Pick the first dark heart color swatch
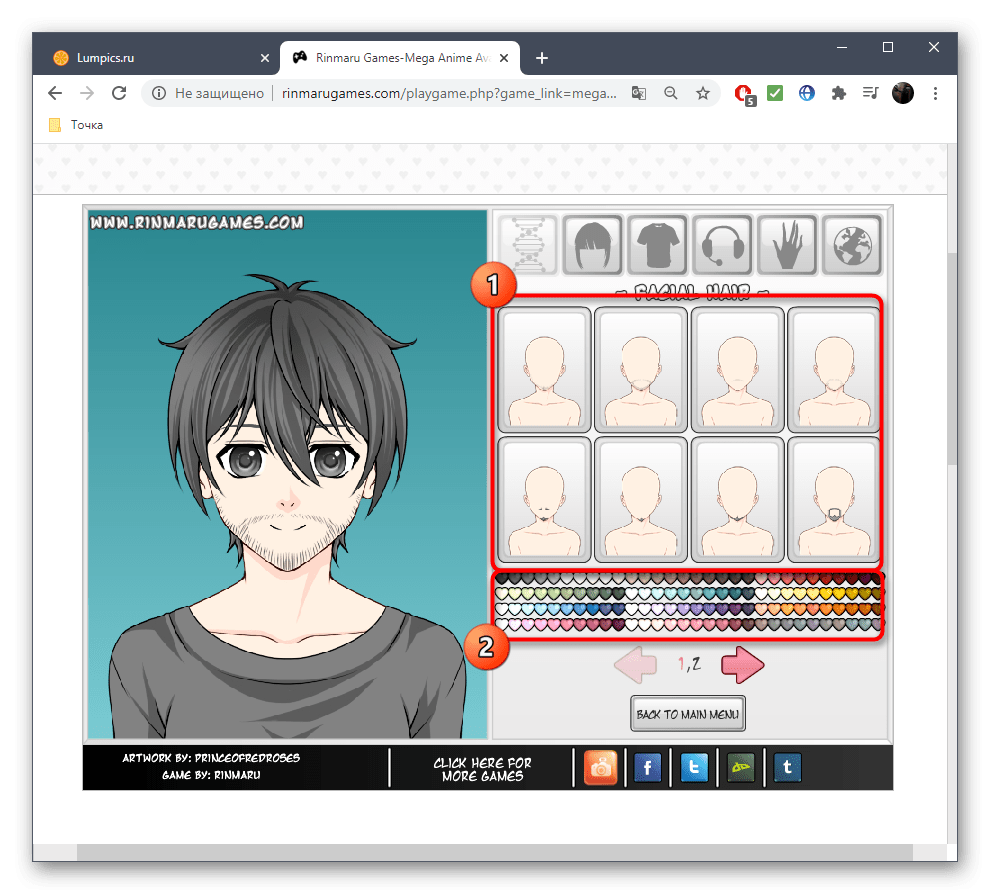The image size is (990, 894). 502,579
